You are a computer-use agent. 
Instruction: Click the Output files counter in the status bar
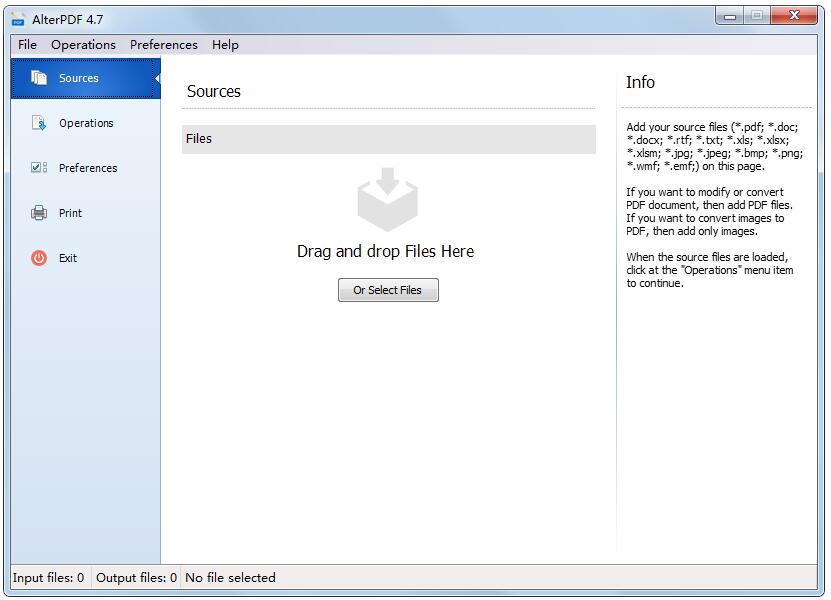[136, 577]
